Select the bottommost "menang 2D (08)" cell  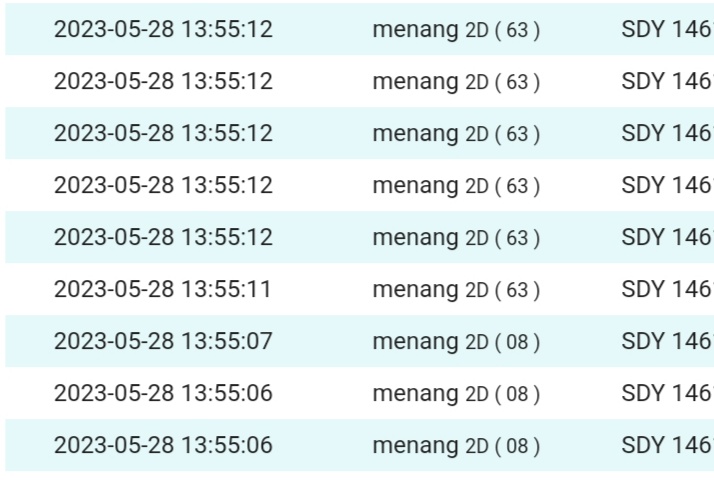(456, 446)
